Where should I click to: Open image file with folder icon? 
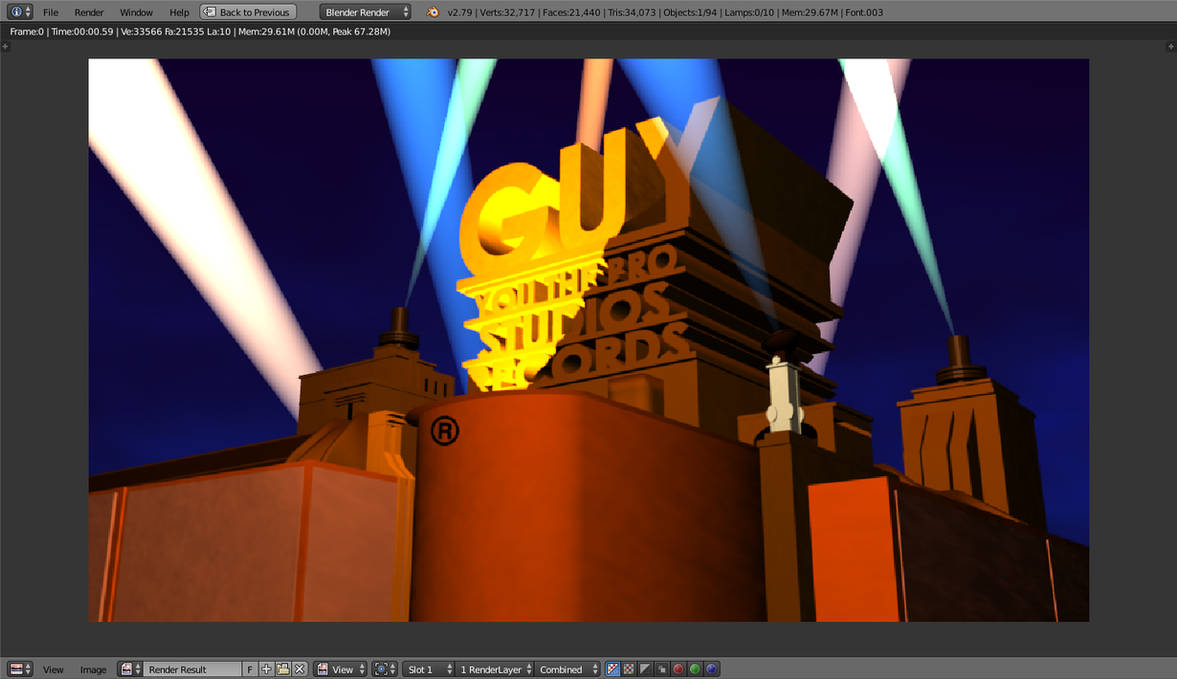(x=283, y=669)
